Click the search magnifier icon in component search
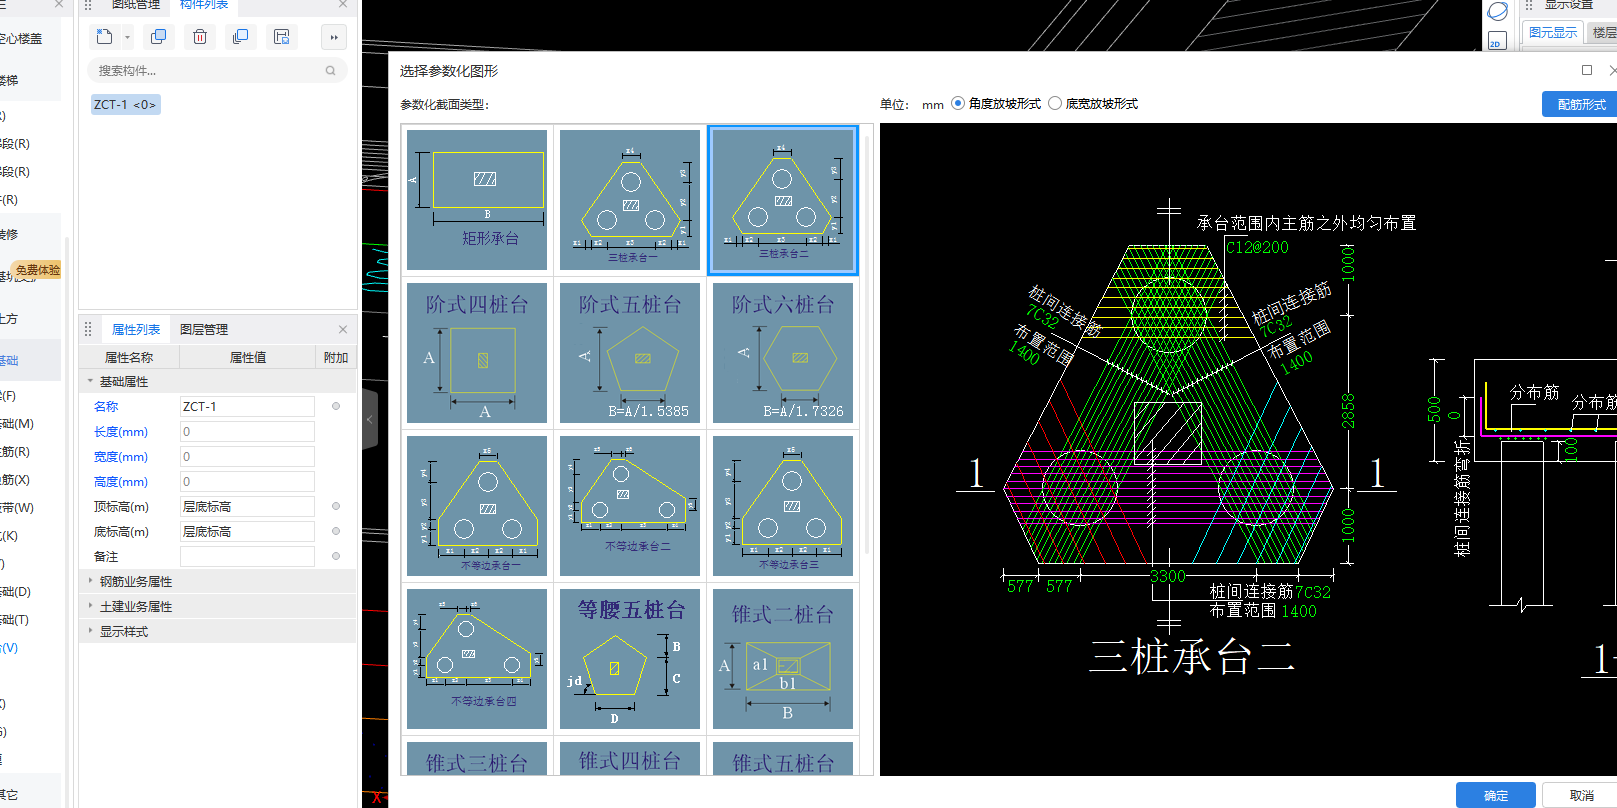This screenshot has width=1617, height=808. [331, 71]
